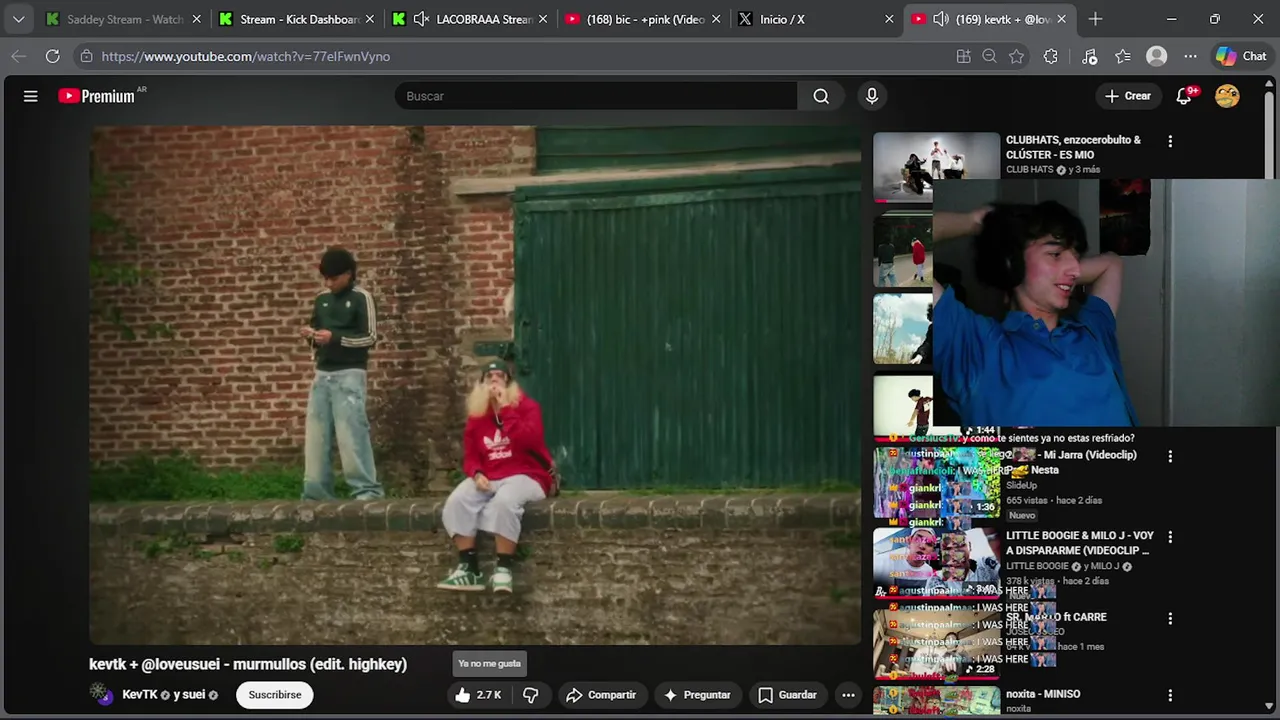Open more actions ellipsis under the video
This screenshot has width=1280, height=720.
click(x=848, y=695)
